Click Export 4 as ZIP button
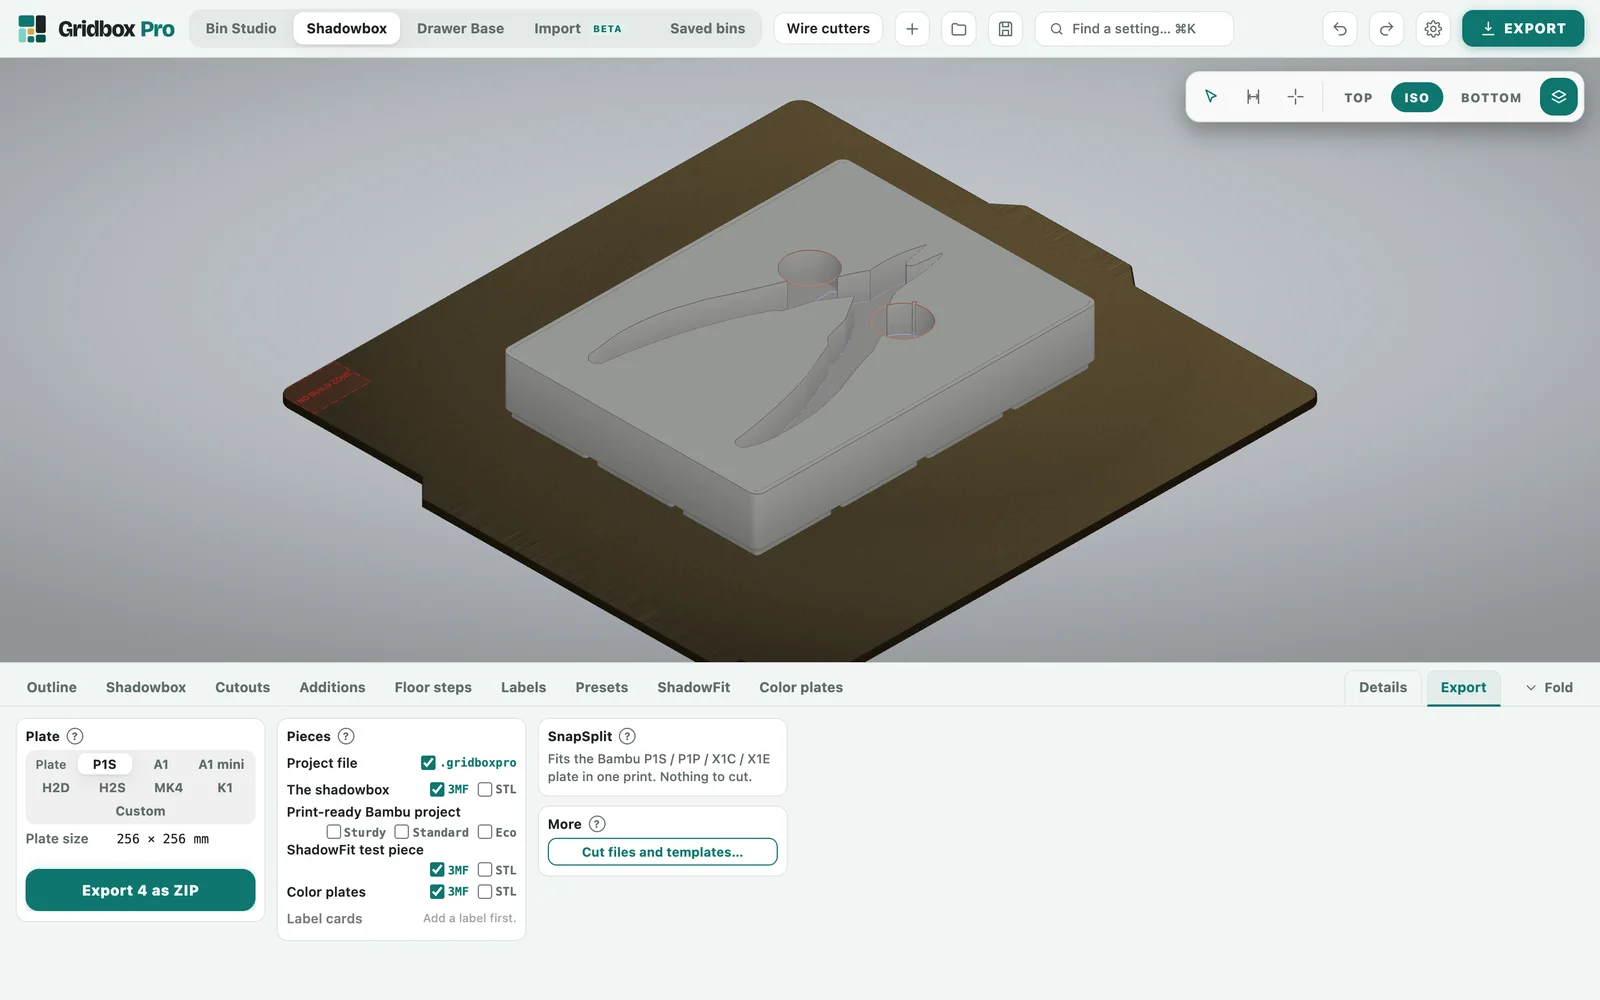Viewport: 1600px width, 1000px height. 140,890
